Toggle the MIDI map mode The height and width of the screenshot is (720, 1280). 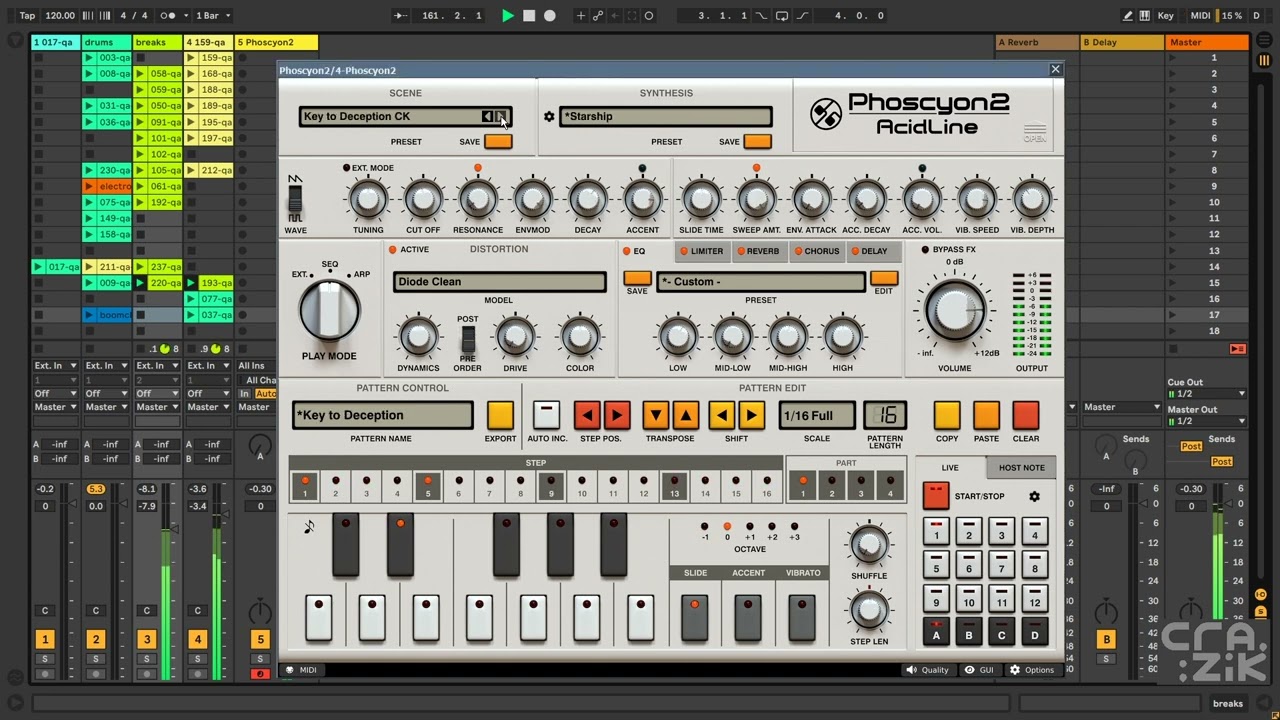click(x=1200, y=15)
